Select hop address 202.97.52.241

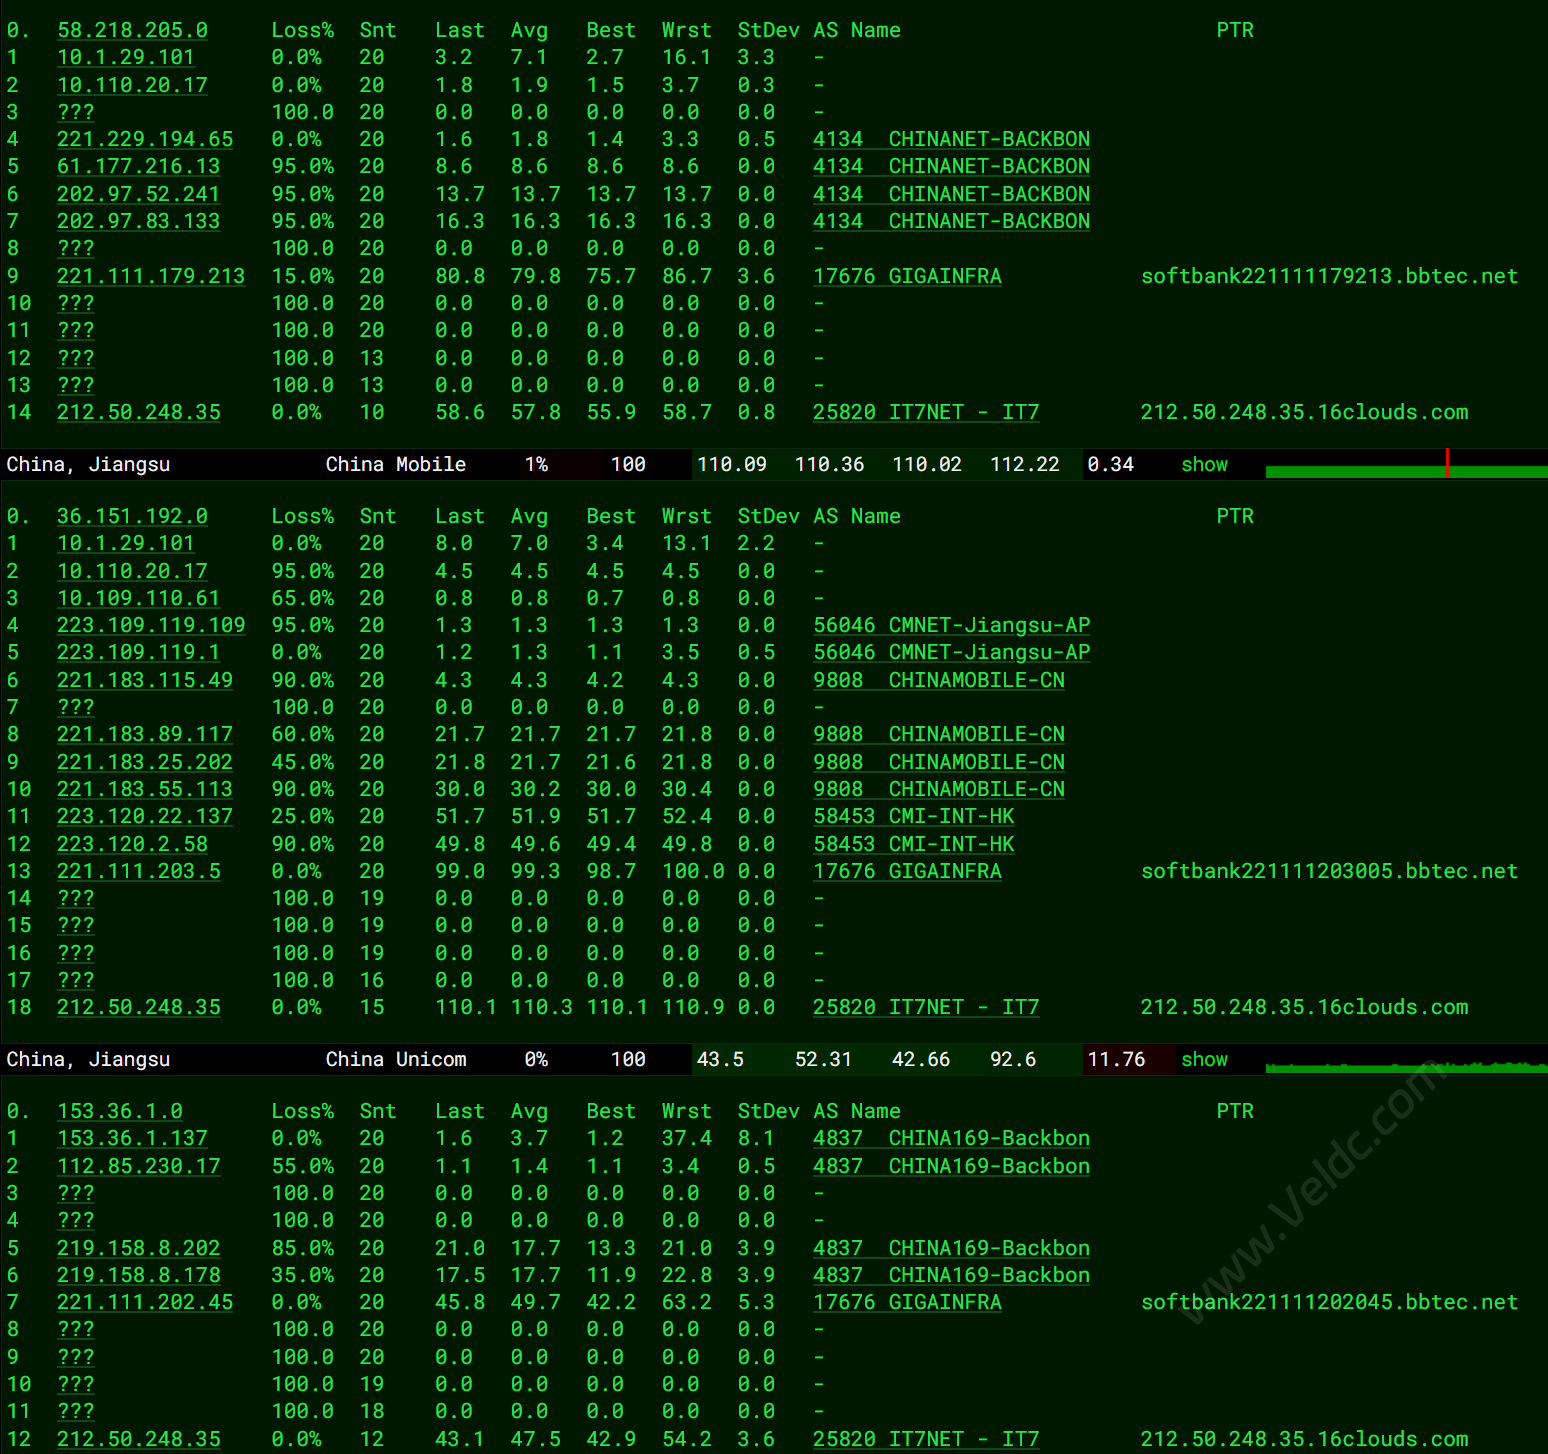(139, 195)
